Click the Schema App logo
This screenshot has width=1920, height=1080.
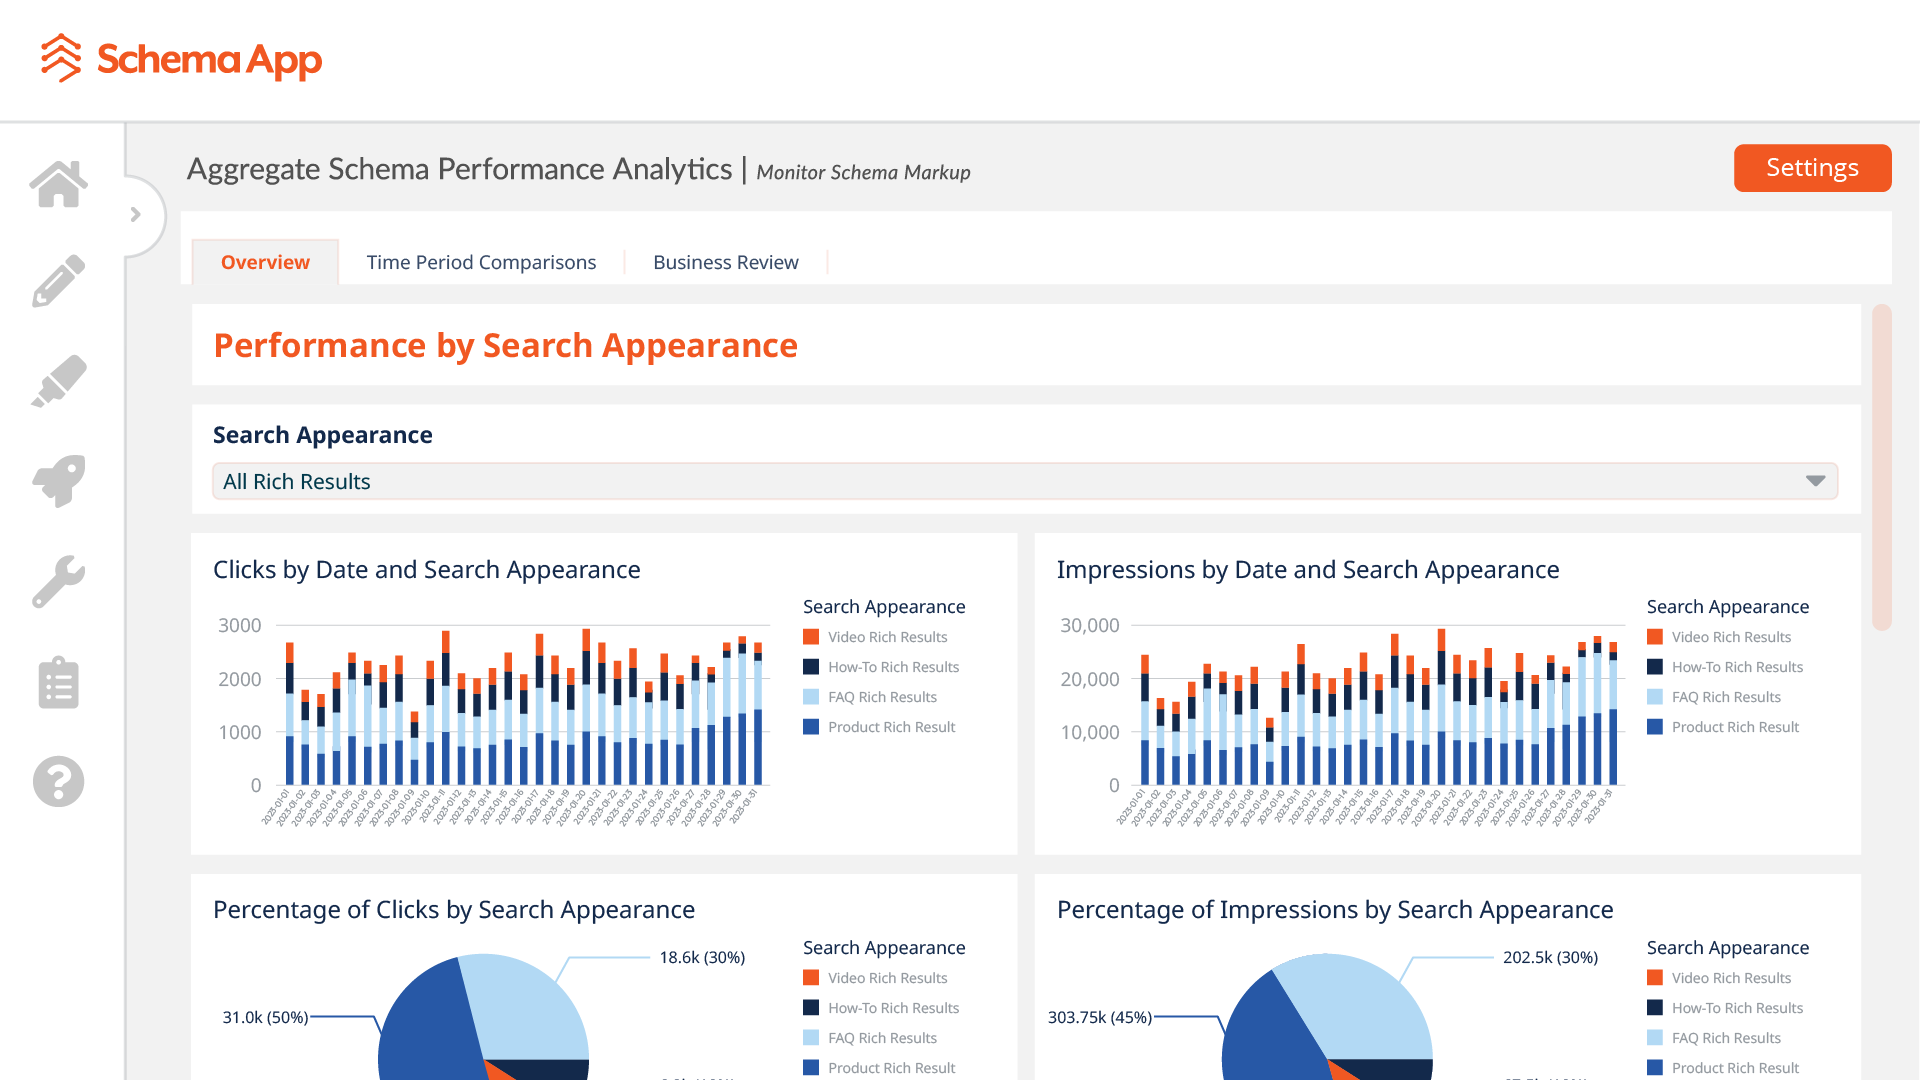(x=181, y=59)
